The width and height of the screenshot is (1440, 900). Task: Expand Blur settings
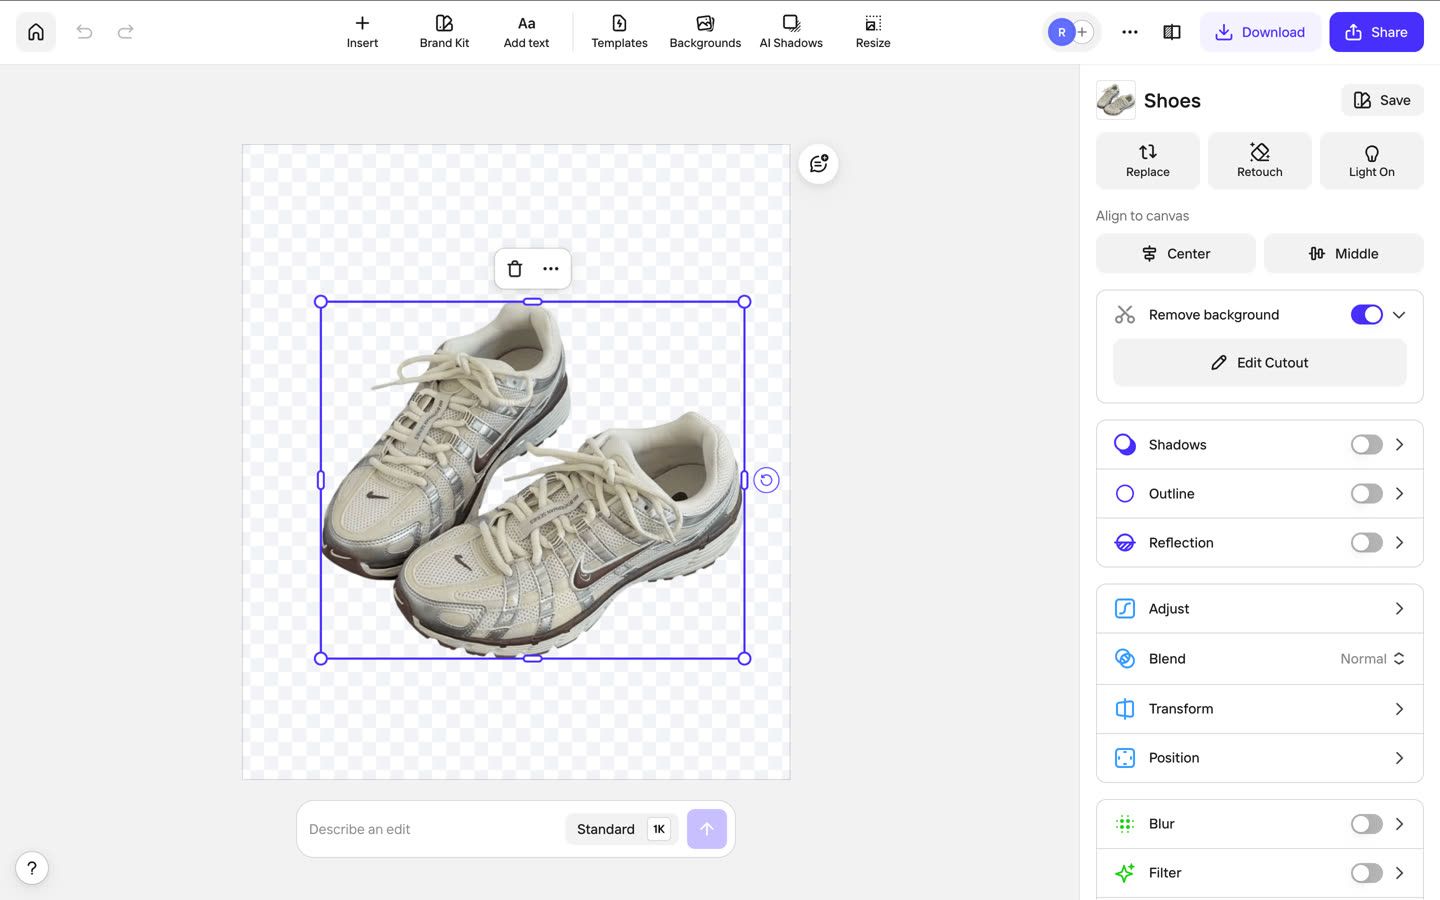click(1399, 824)
